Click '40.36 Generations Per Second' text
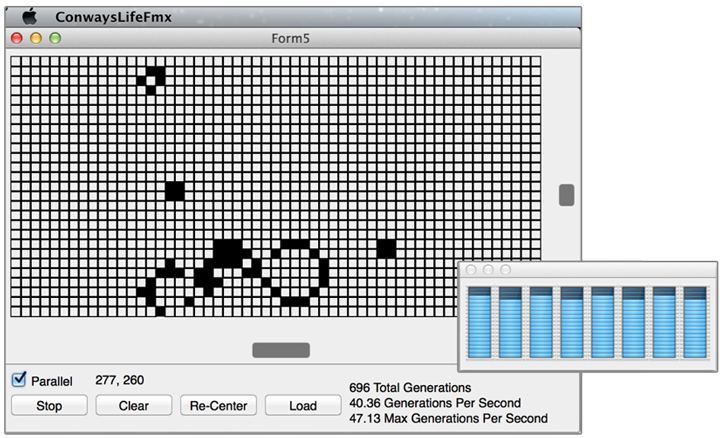The image size is (720, 438). tap(435, 403)
